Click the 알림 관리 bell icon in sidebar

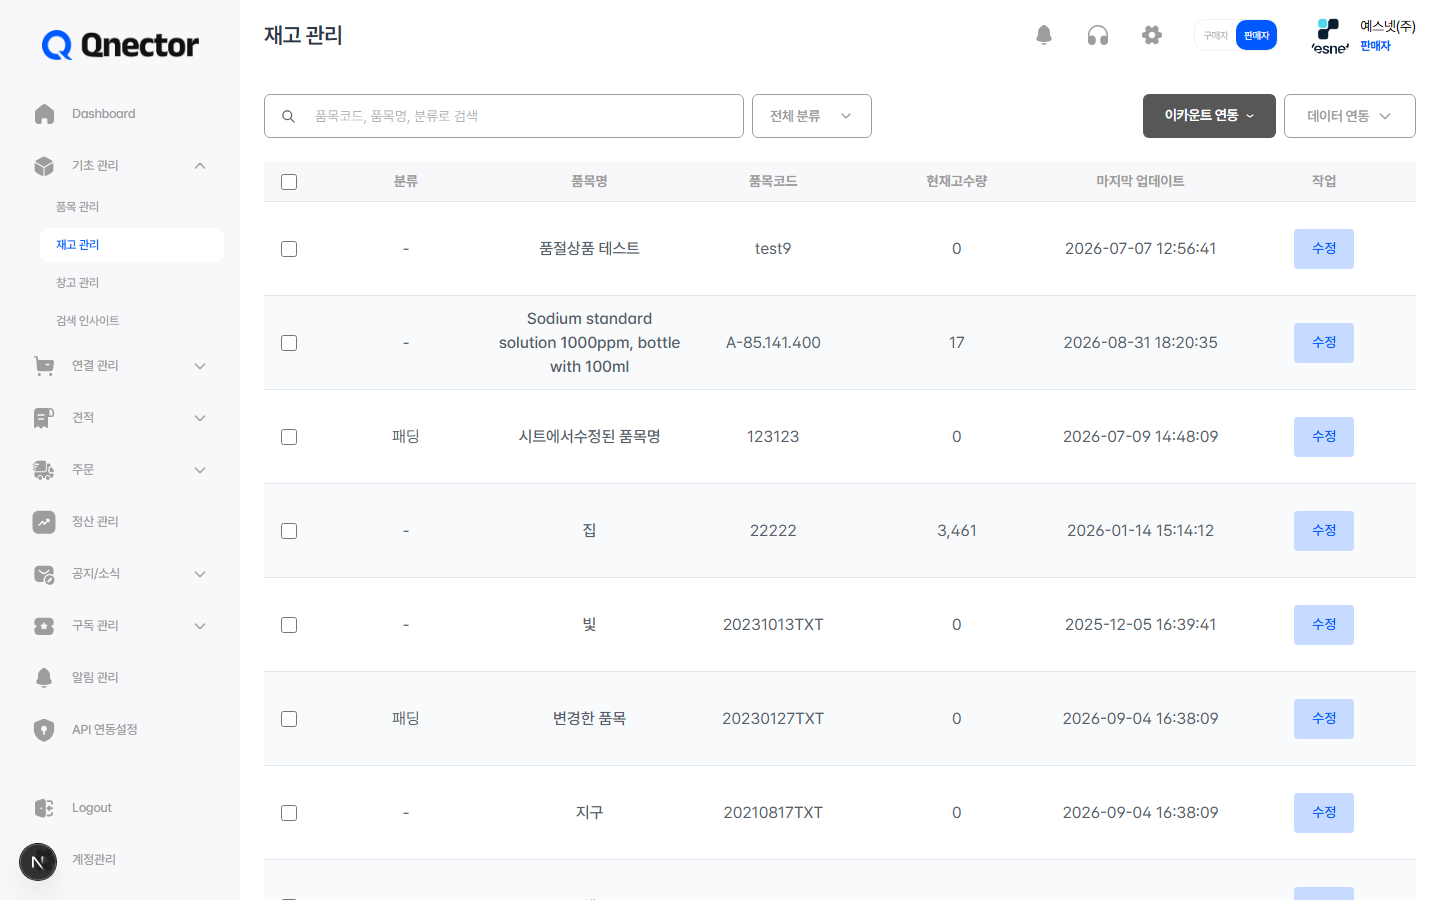tap(44, 678)
